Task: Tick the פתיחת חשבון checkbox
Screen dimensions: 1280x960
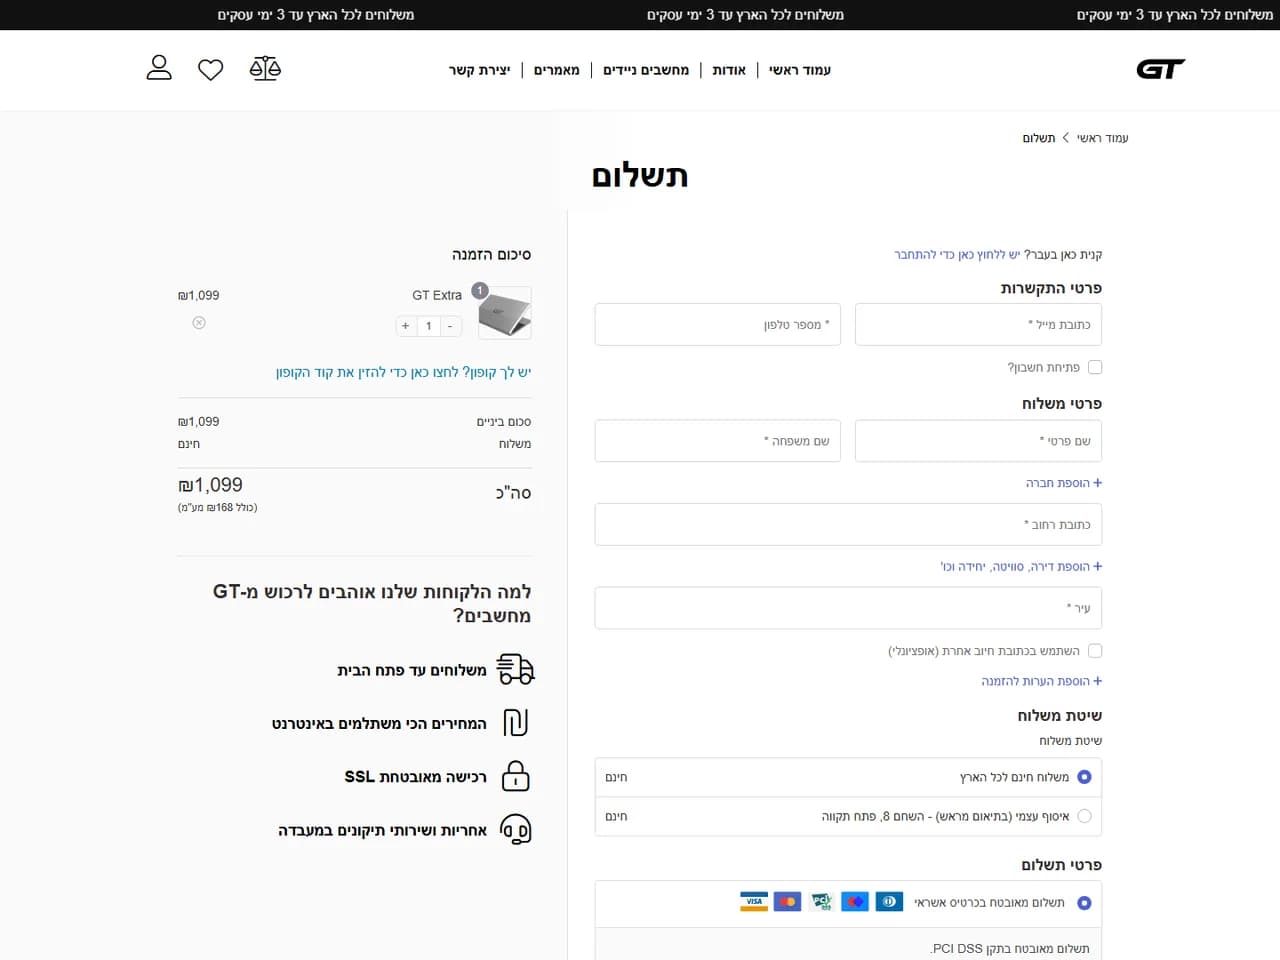Action: click(1095, 367)
